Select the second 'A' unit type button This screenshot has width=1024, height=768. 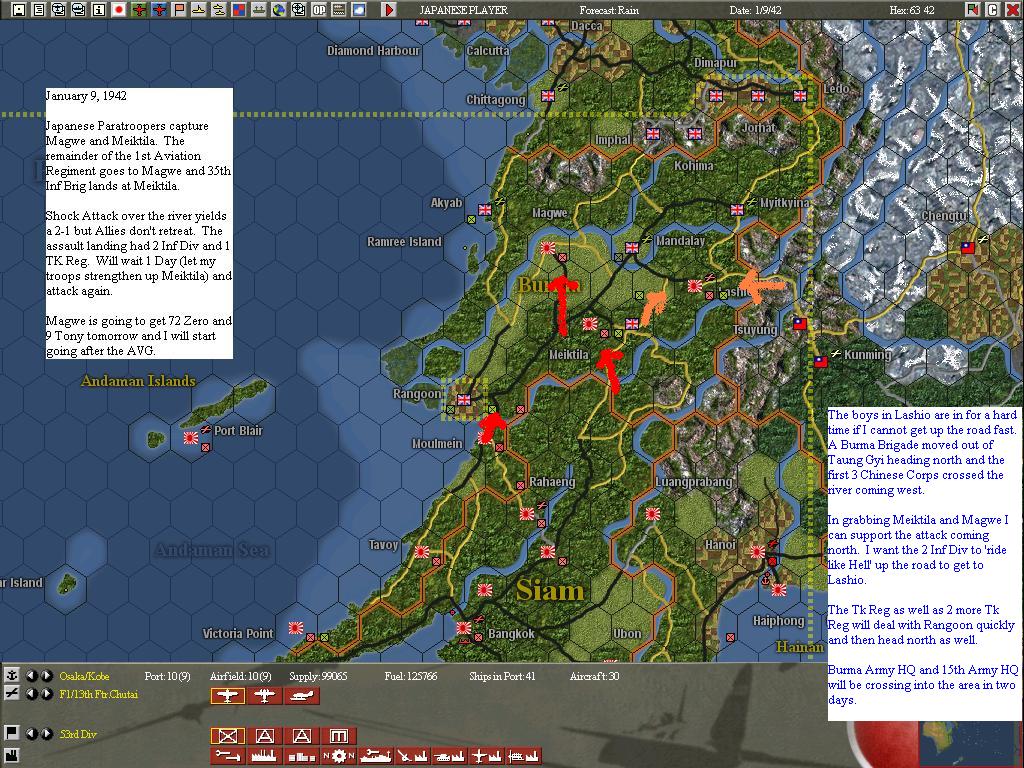(x=302, y=736)
